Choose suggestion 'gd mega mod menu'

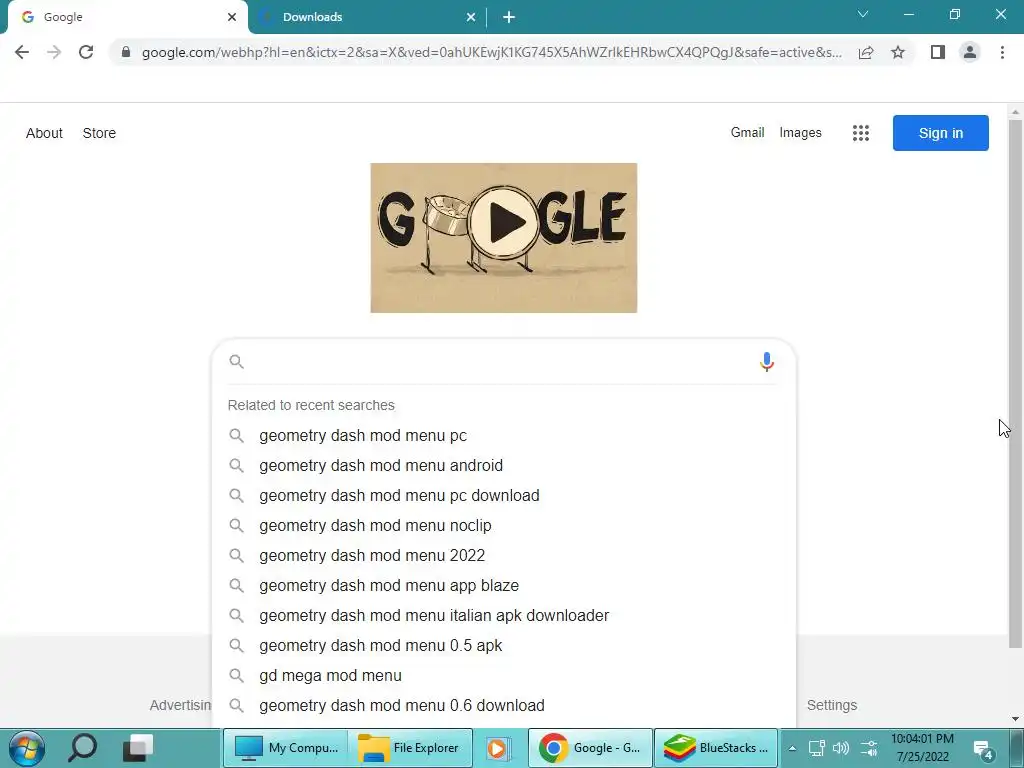[504, 676]
